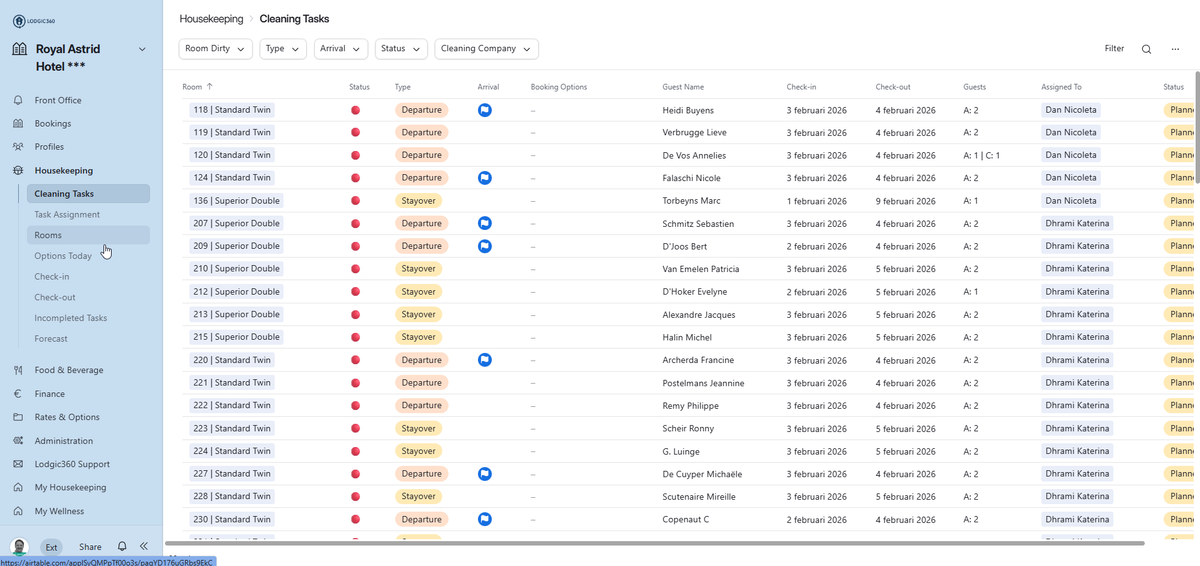Click the Ext button

coord(51,547)
